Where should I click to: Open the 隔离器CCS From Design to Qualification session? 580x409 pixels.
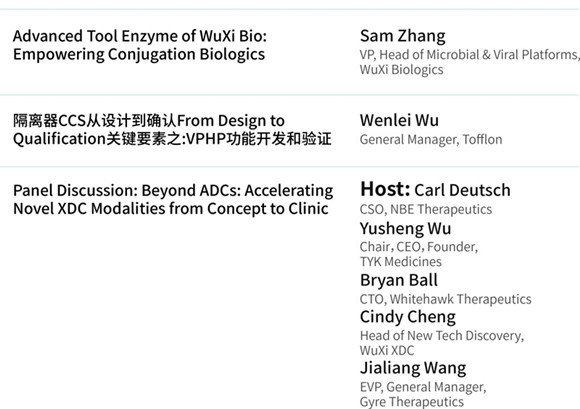tap(172, 130)
